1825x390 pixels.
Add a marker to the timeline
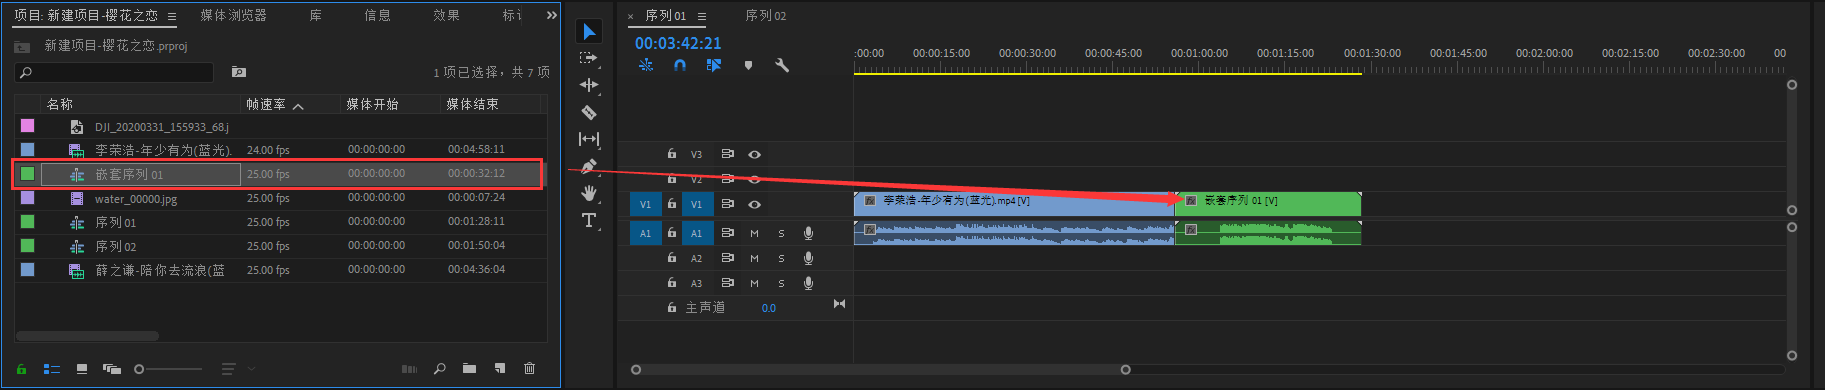coord(748,65)
